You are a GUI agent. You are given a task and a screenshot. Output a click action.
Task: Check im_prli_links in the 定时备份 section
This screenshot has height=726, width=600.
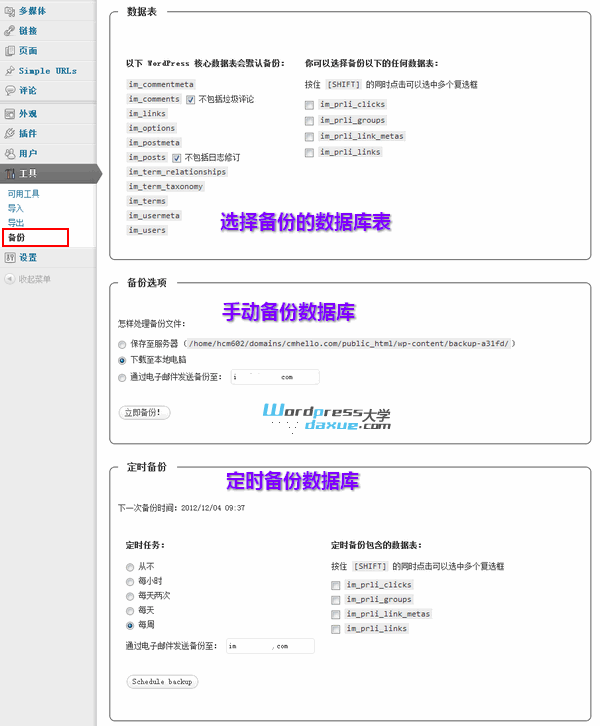point(336,629)
